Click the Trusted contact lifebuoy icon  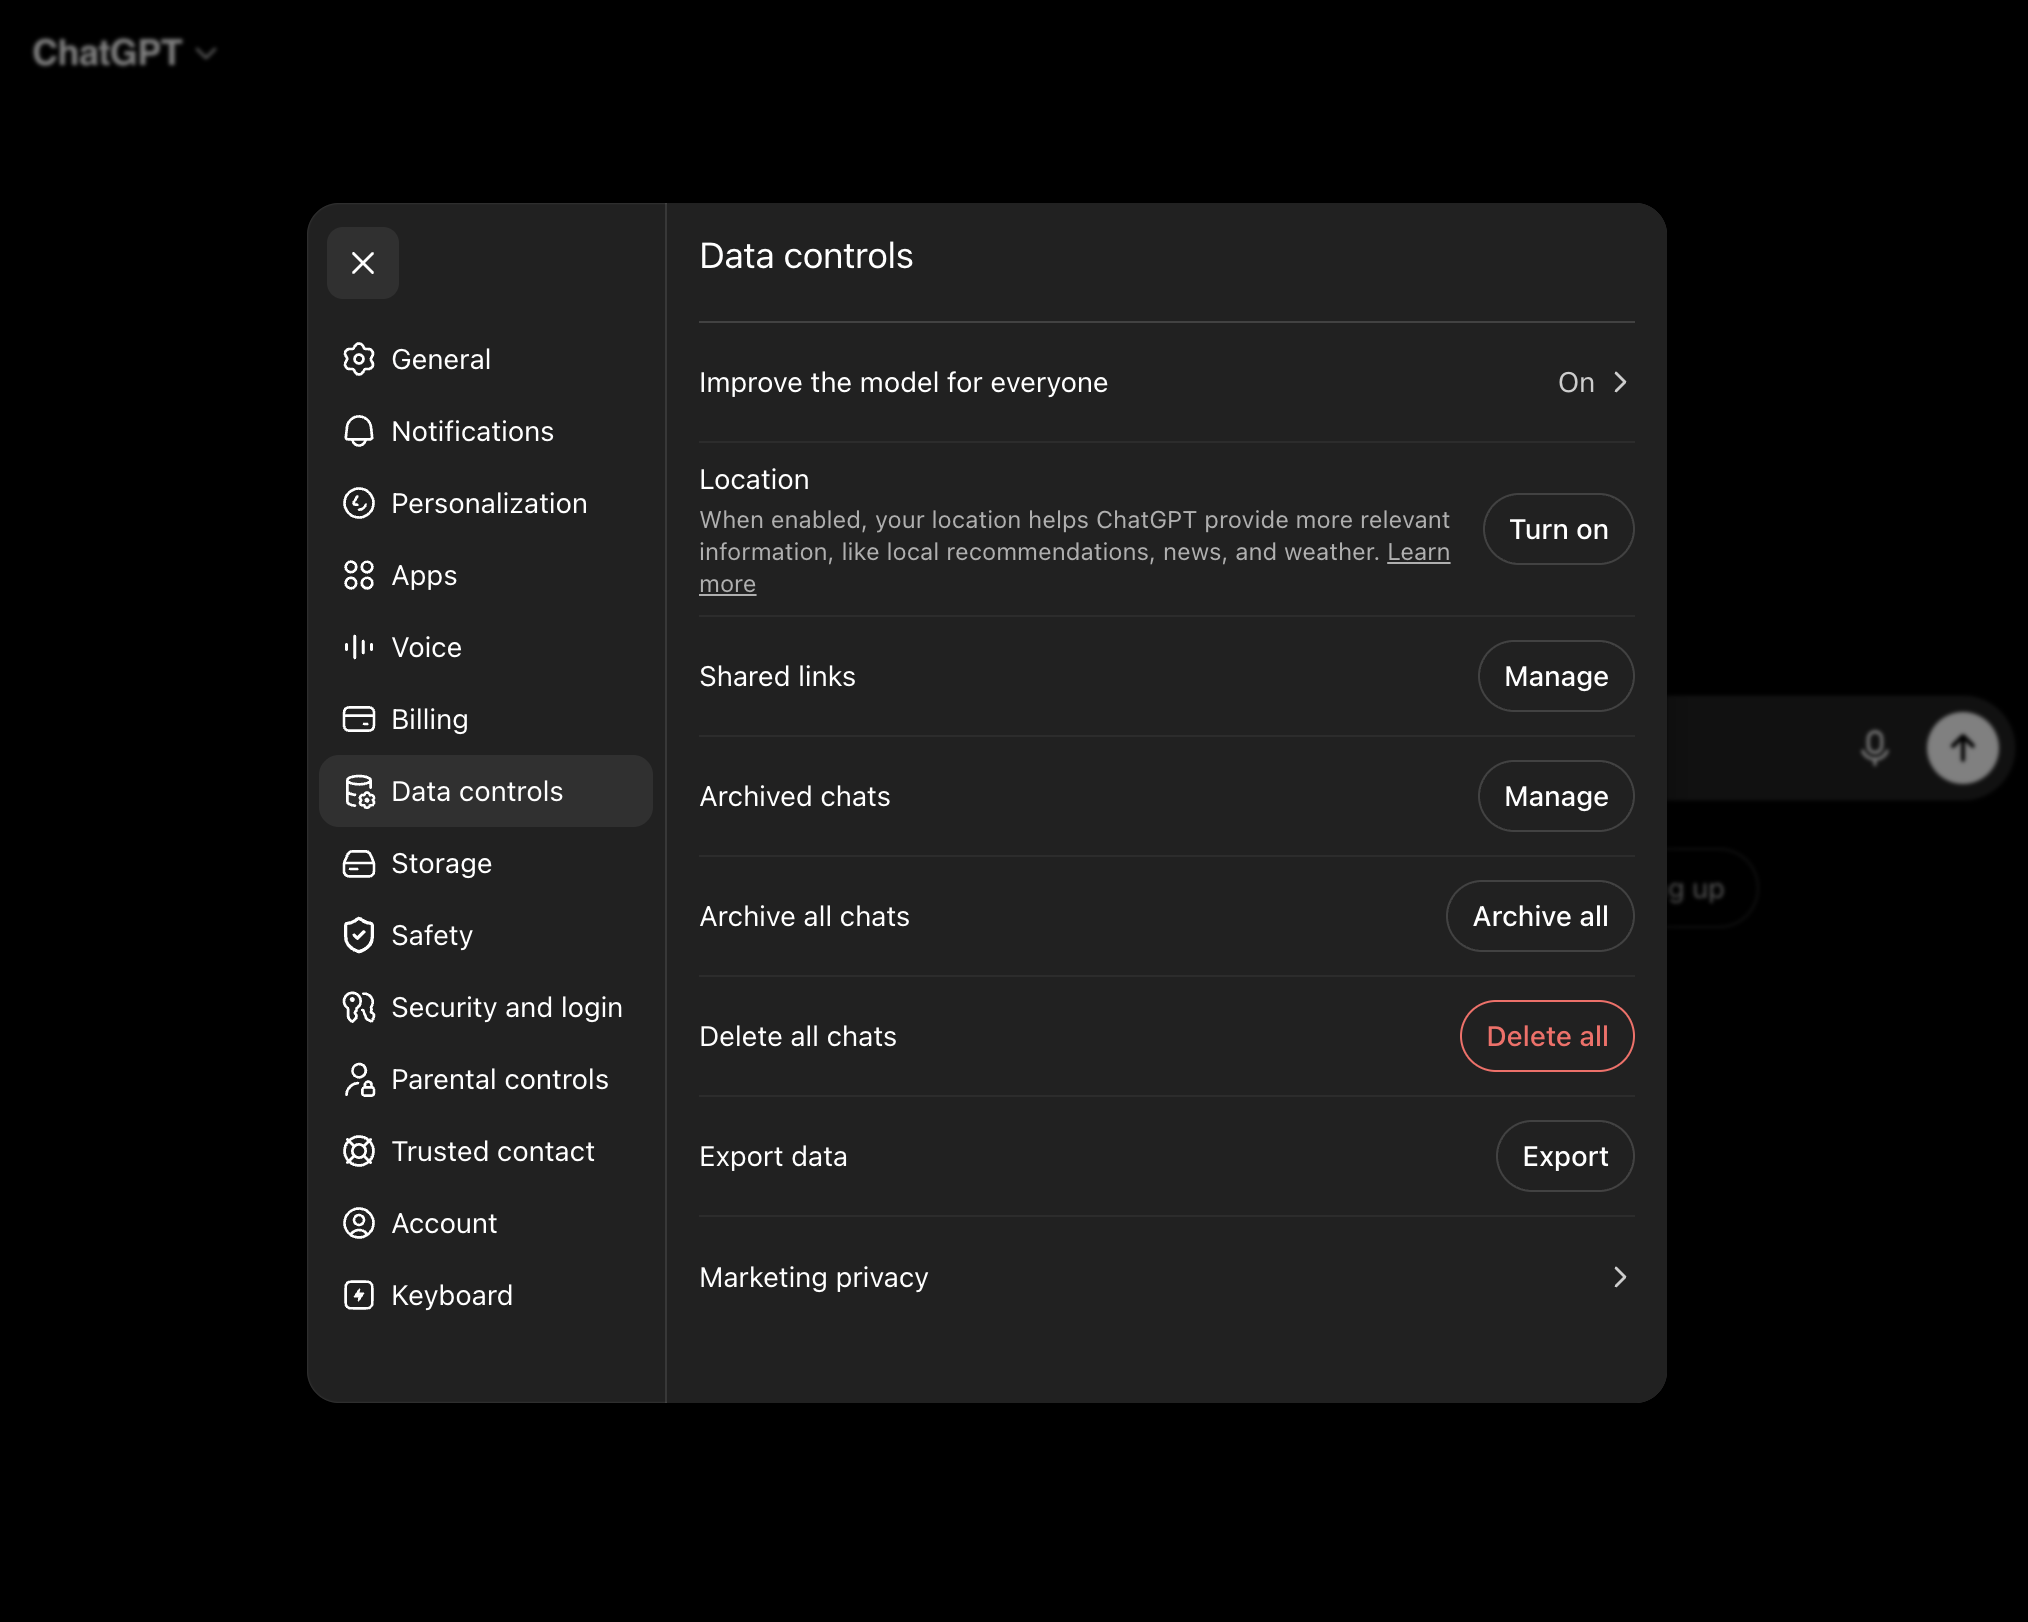(359, 1151)
